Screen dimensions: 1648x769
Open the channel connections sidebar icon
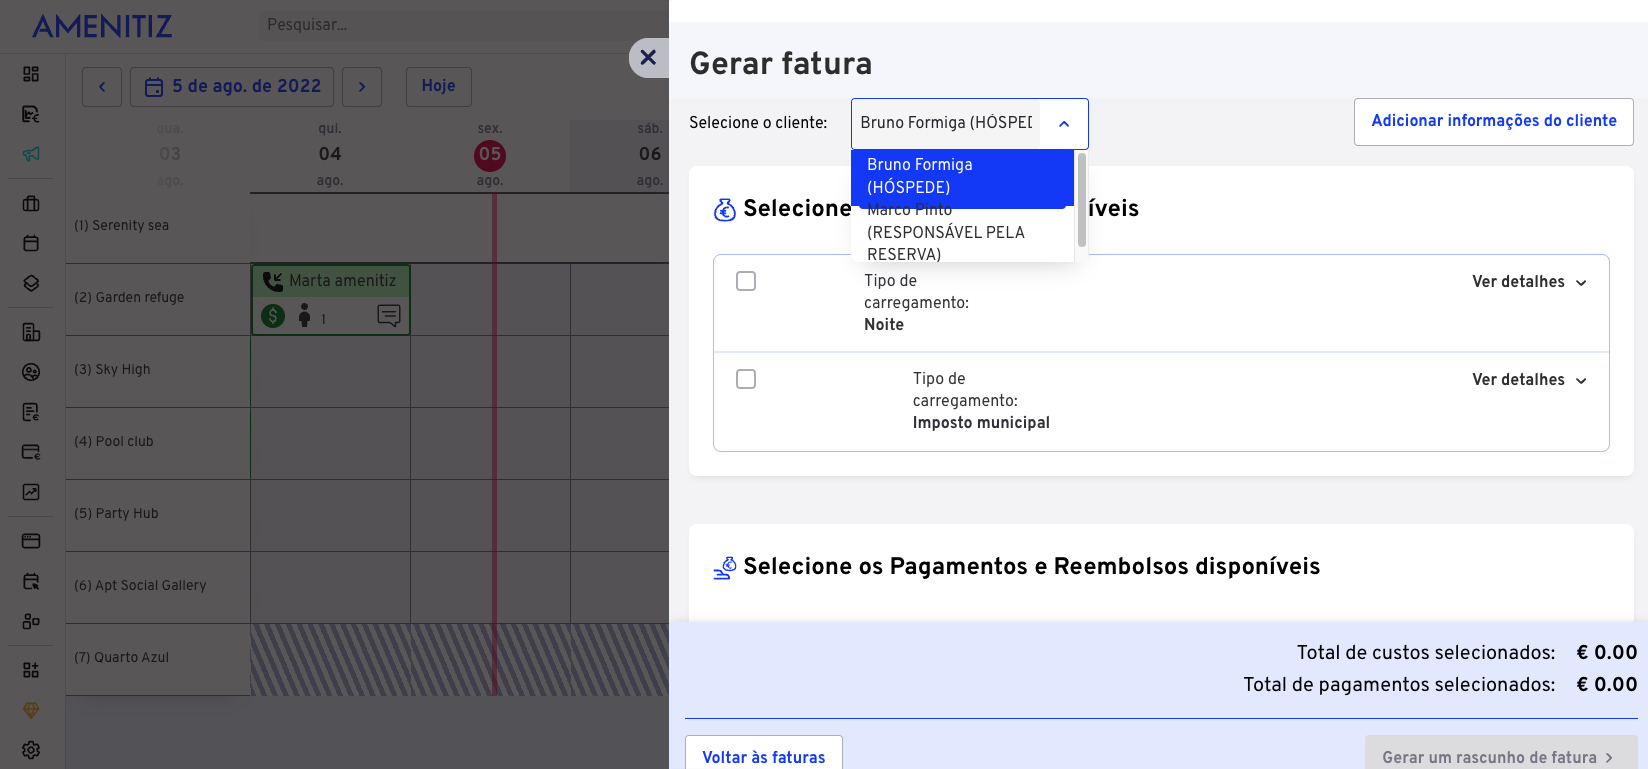pyautogui.click(x=31, y=621)
